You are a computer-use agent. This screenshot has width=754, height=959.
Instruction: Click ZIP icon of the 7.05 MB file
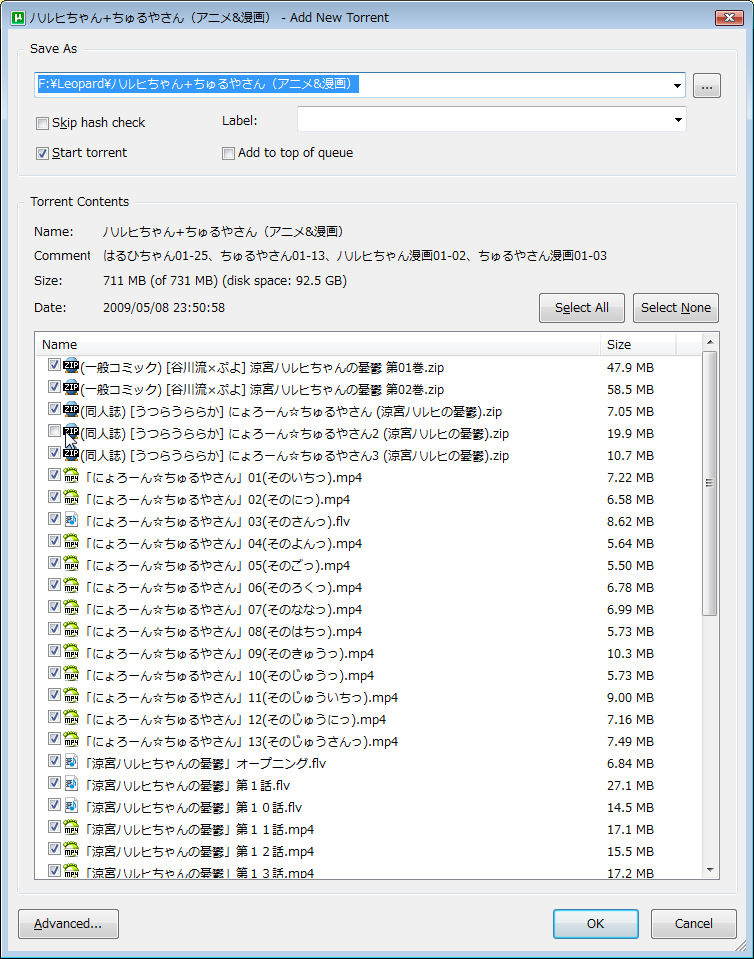point(71,410)
